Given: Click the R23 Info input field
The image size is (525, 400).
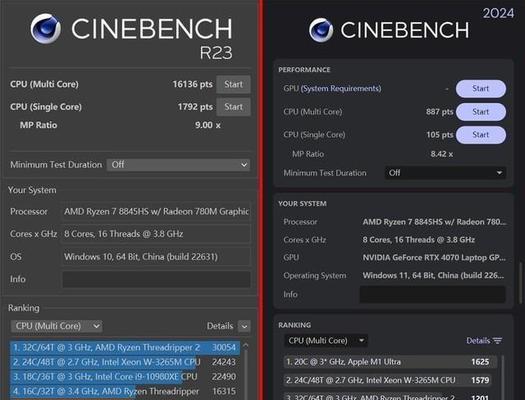Looking at the screenshot, I should [x=156, y=279].
